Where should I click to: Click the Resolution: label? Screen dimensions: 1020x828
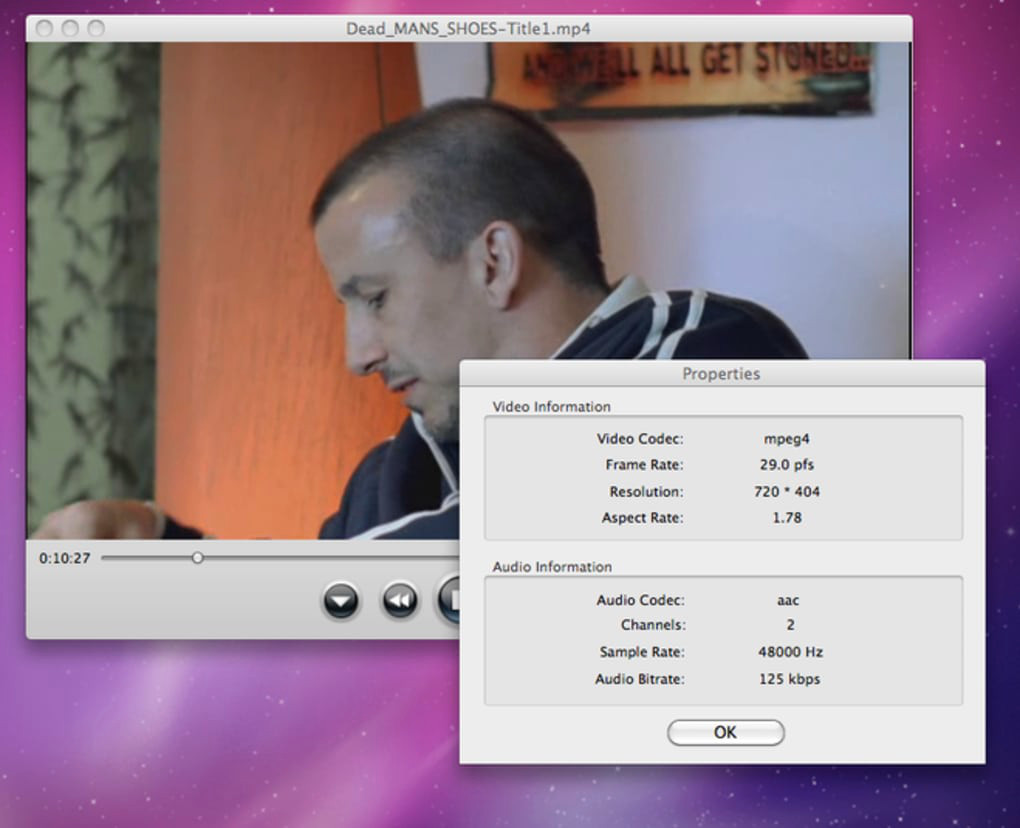646,492
